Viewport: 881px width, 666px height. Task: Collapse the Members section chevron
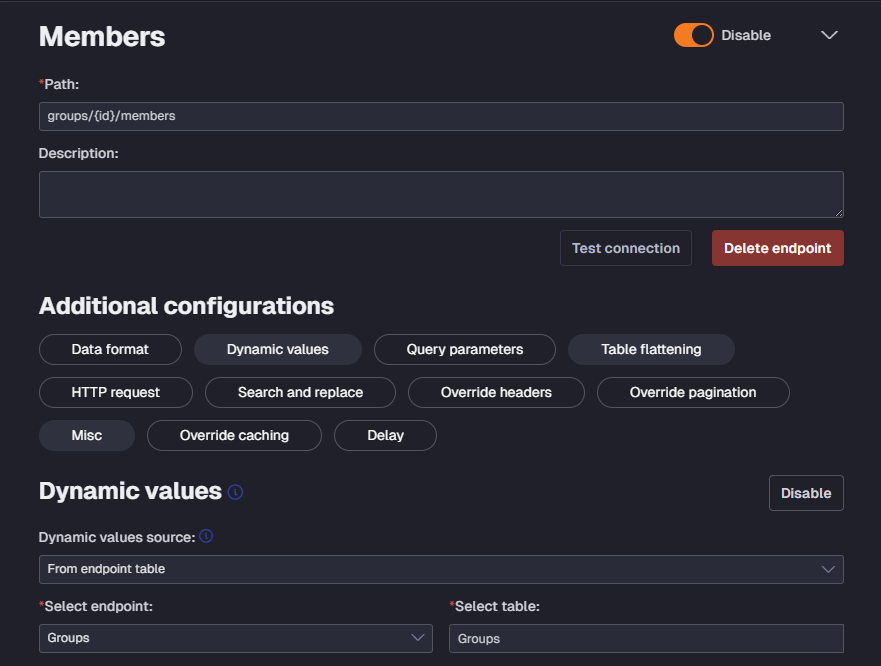coord(829,35)
